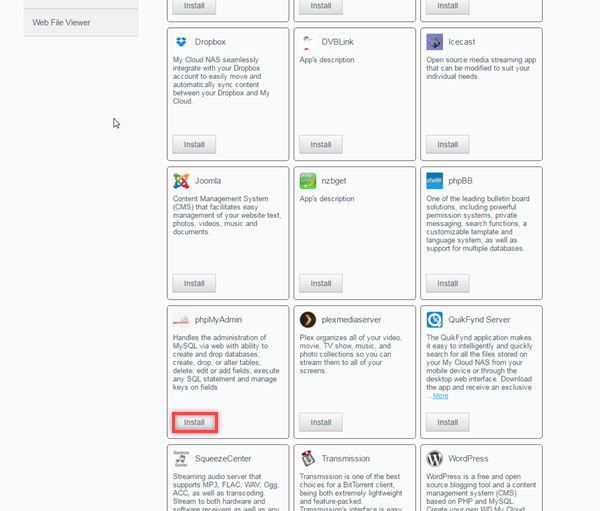Image resolution: width=600 pixels, height=511 pixels.
Task: Click the WordPress app icon
Action: [435, 459]
